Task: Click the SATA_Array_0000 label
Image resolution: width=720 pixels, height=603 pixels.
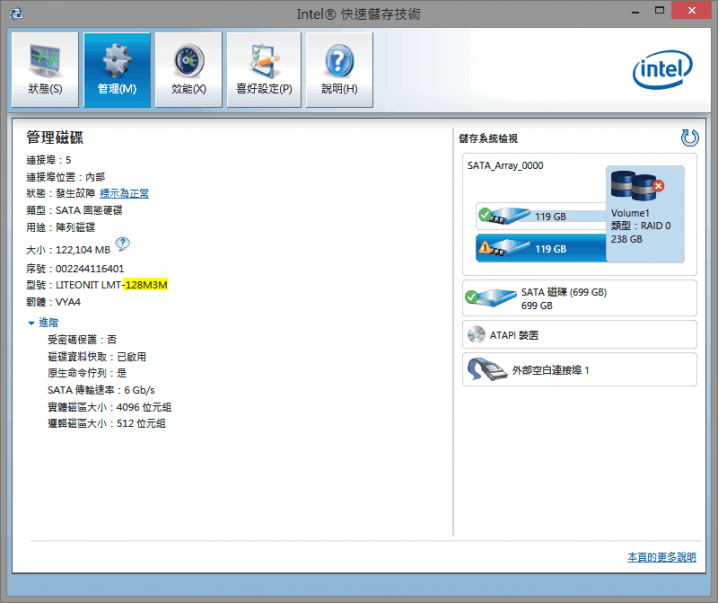Action: 505,165
